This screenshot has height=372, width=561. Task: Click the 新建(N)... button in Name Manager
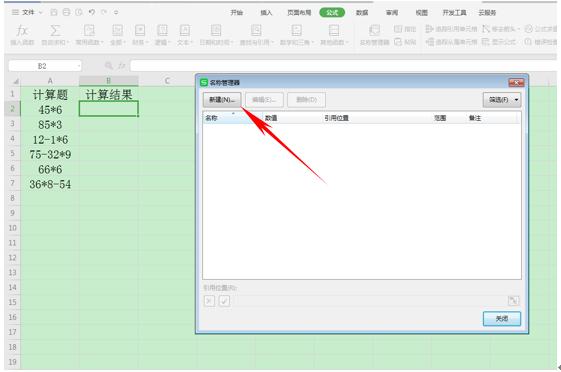[x=222, y=100]
